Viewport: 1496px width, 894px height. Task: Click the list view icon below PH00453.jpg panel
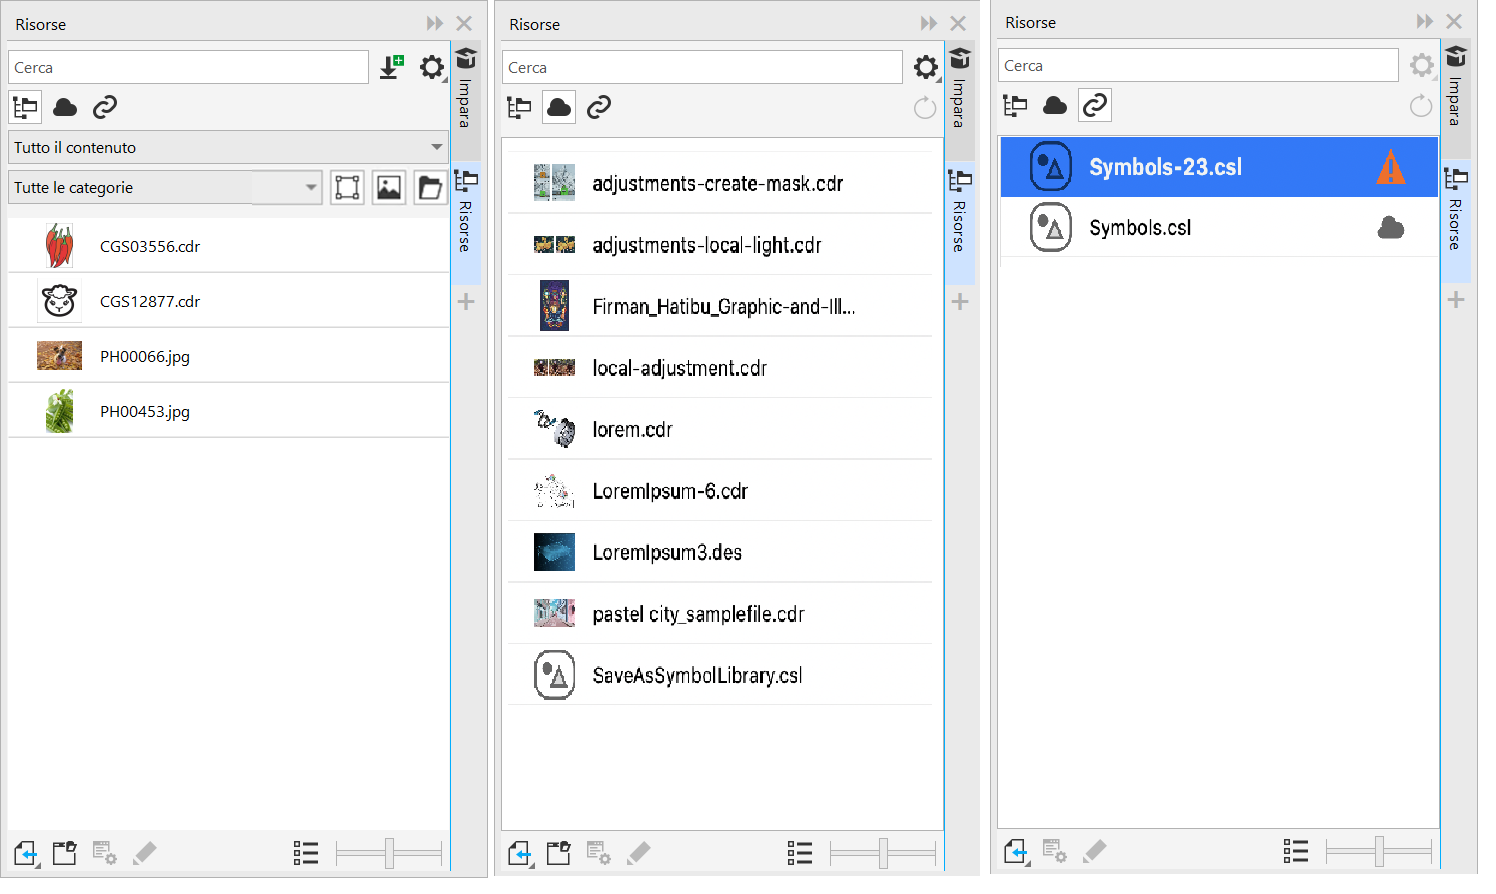[306, 853]
